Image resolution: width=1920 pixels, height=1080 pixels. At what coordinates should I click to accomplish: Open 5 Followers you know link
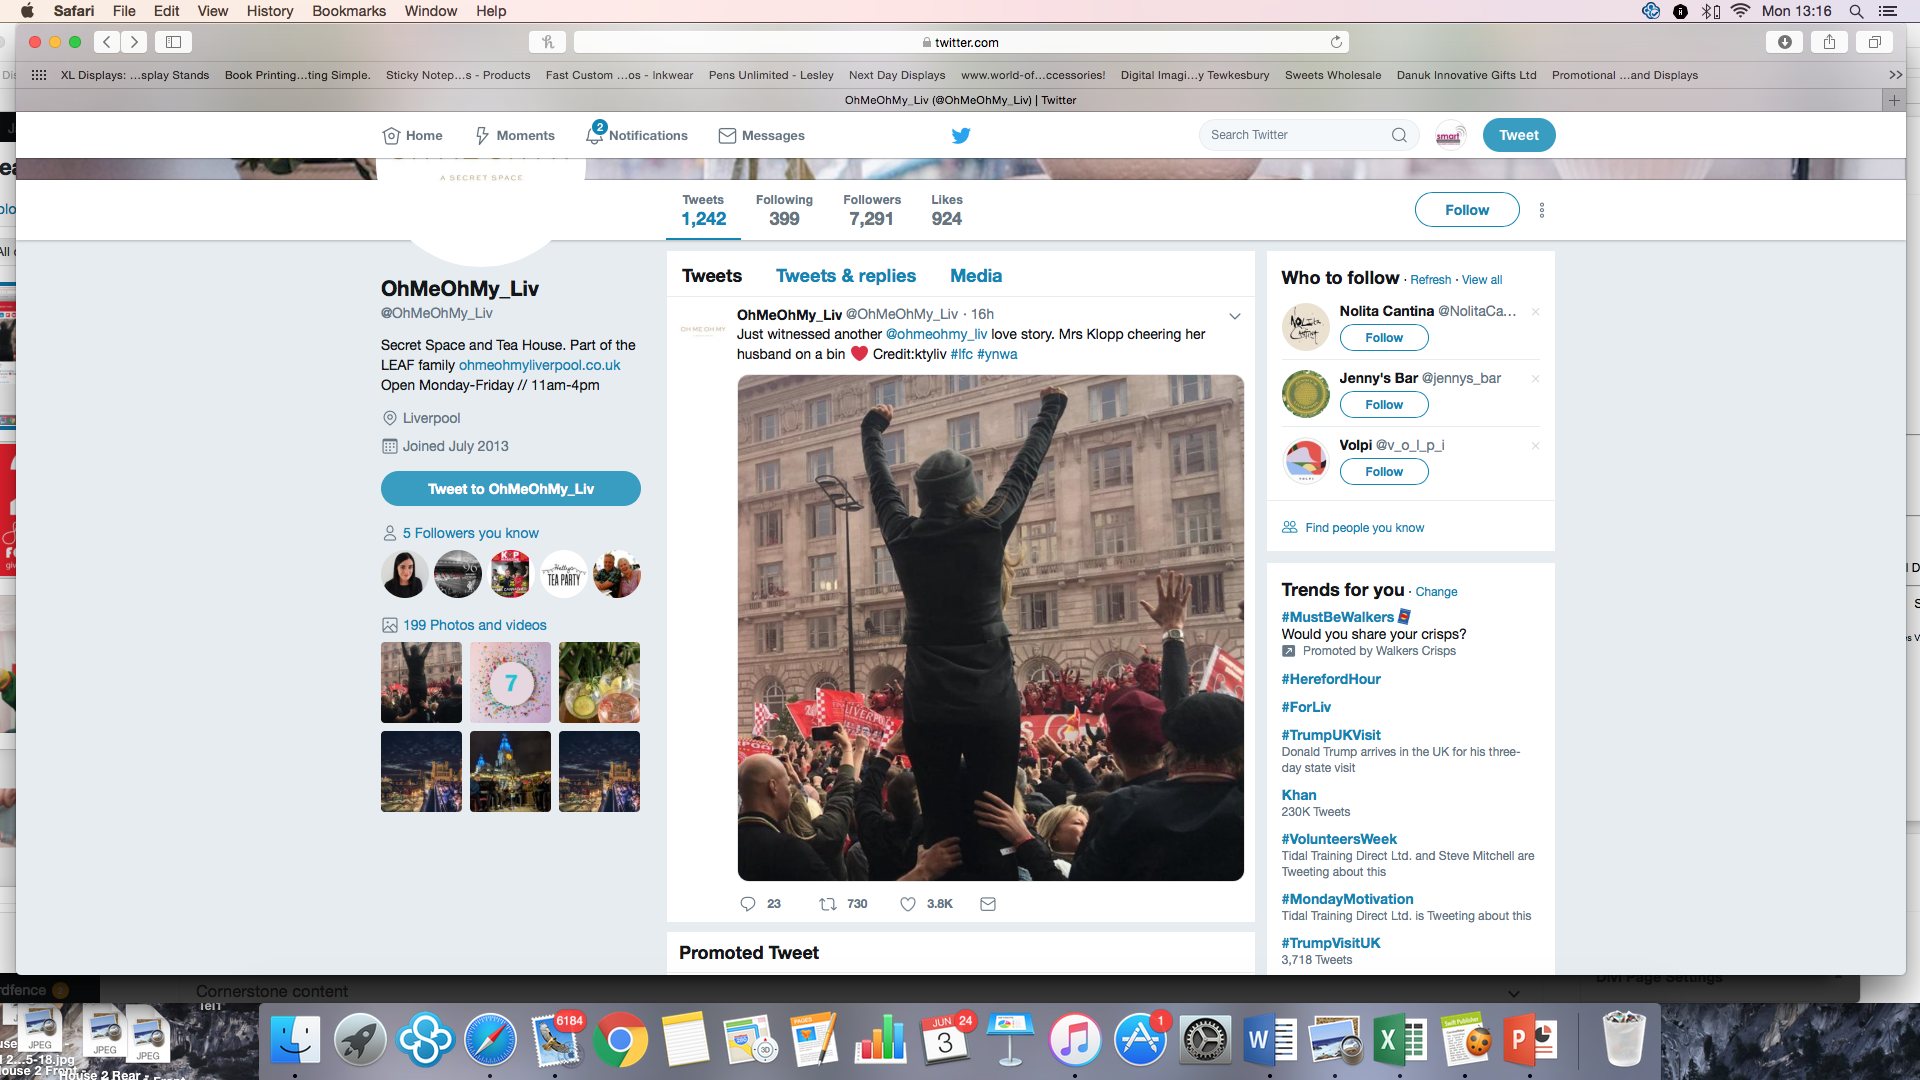point(471,533)
